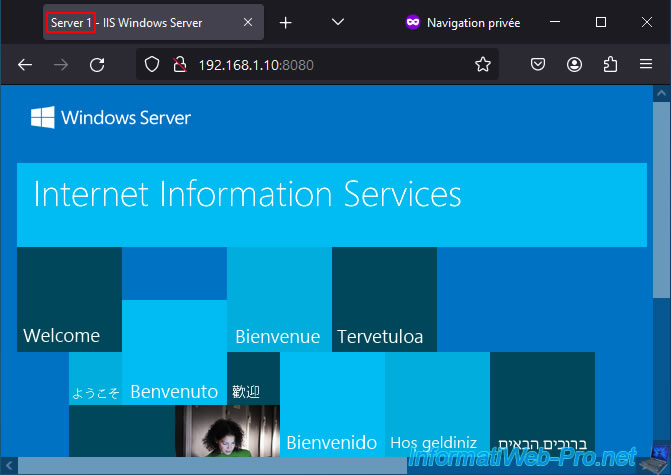Open a new tab with plus
The image size is (671, 475).
coord(285,23)
